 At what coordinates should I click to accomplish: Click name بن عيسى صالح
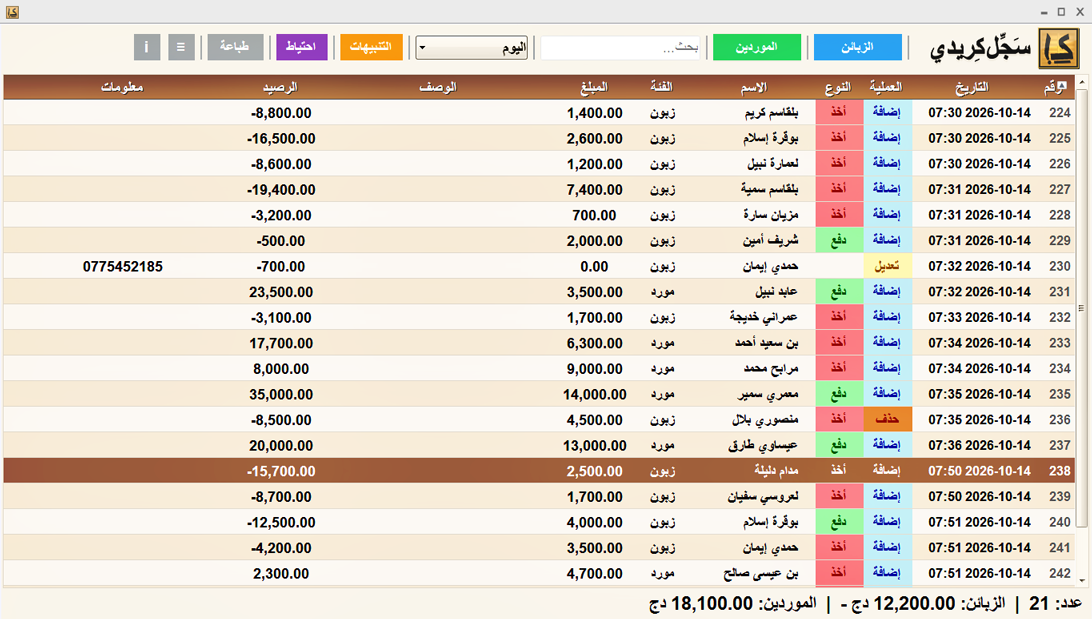pyautogui.click(x=761, y=574)
